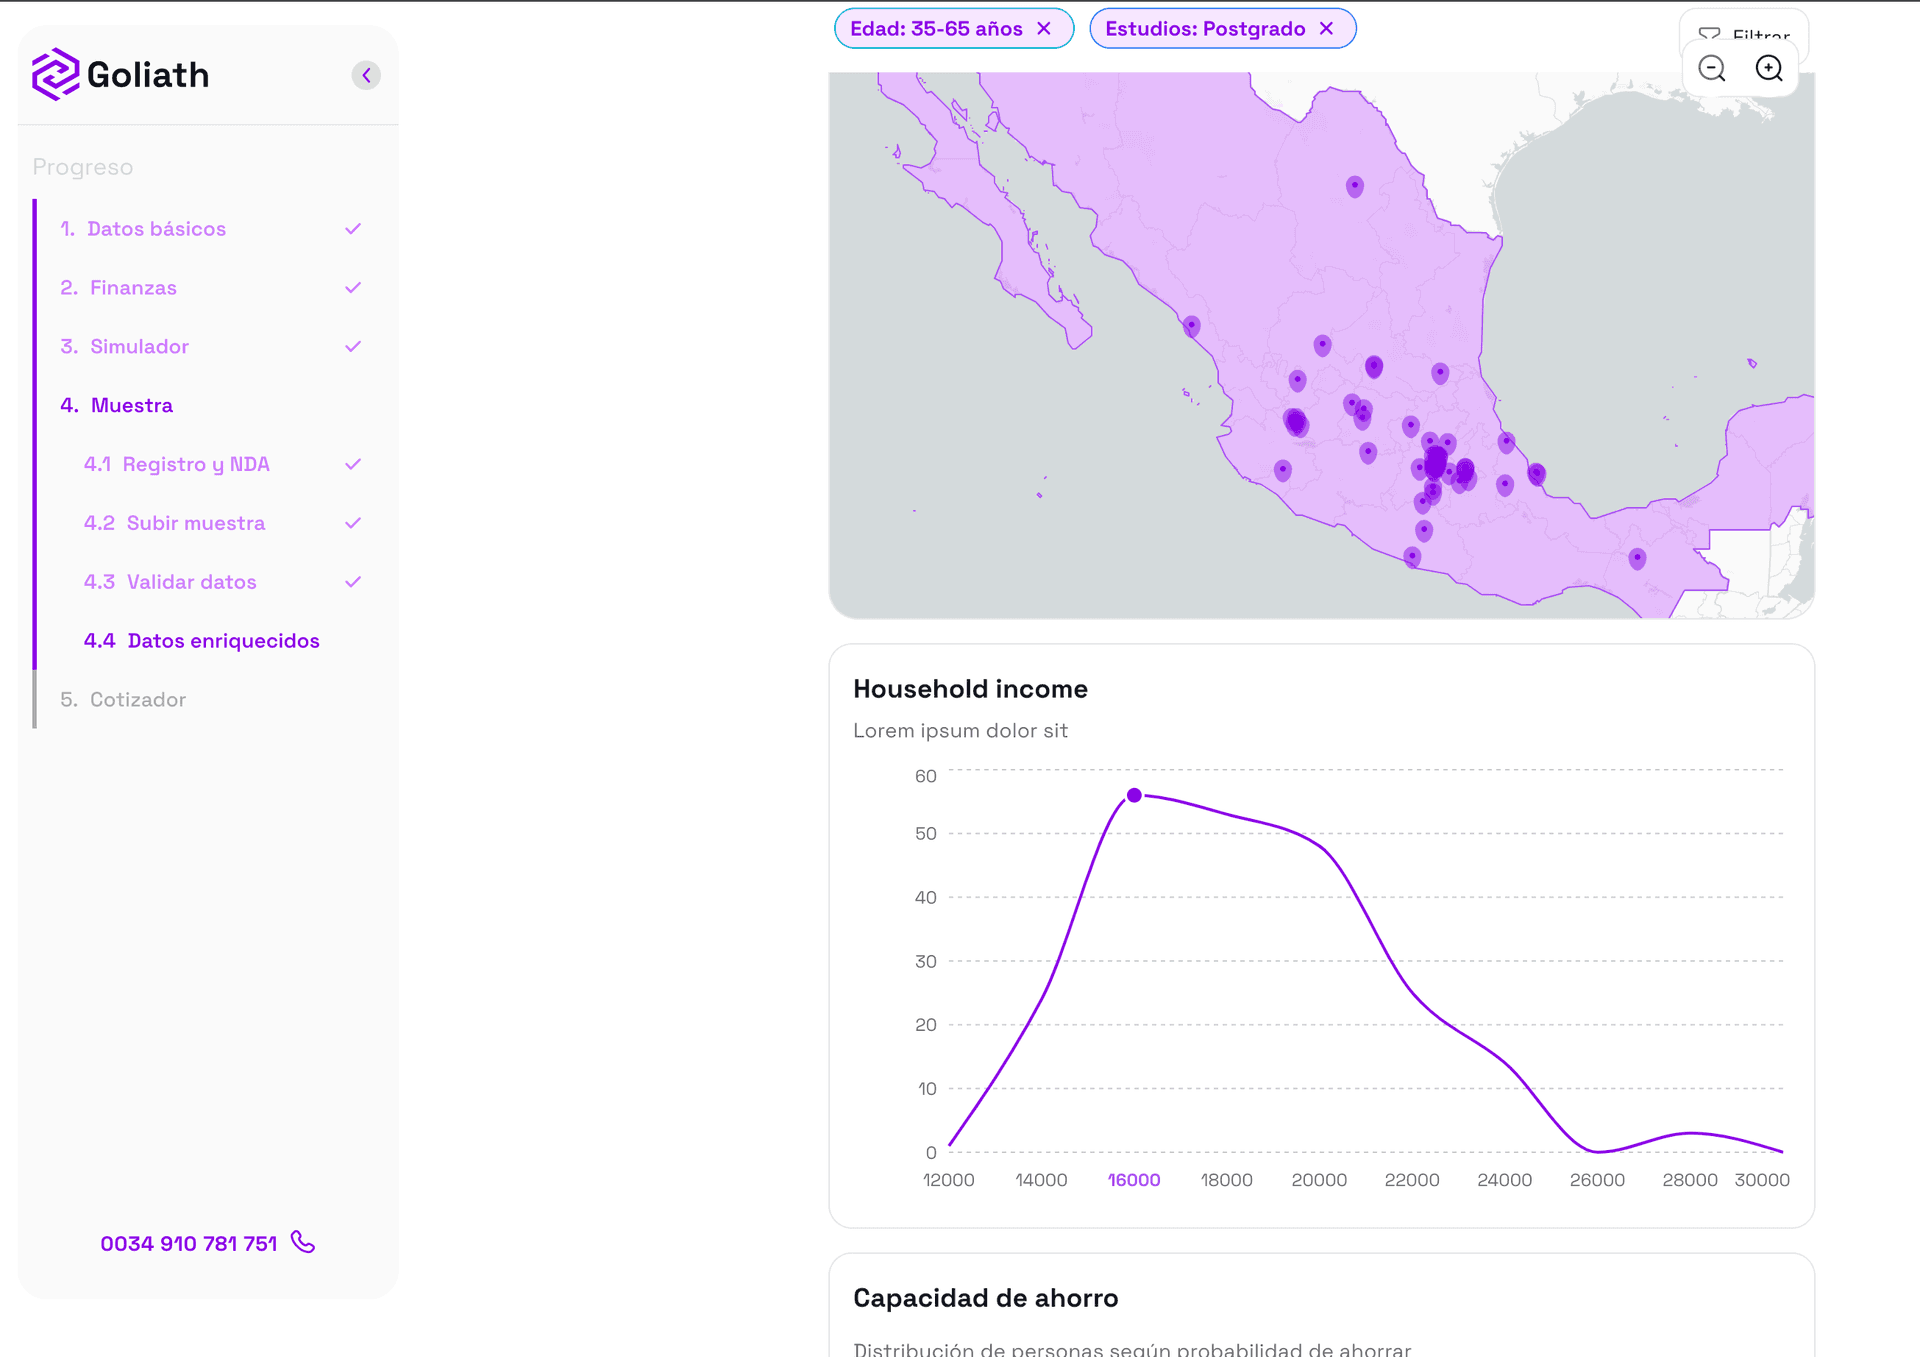Screen dimensions: 1920x1357
Task: Toggle completion check on '4.3 Validar datos'
Action: [x=352, y=581]
